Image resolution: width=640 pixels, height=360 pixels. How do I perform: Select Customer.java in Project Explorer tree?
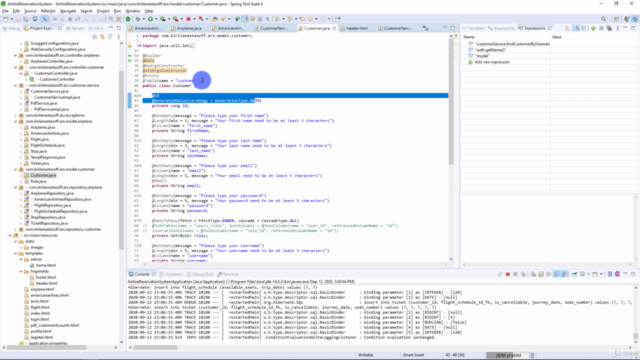pos(43,175)
